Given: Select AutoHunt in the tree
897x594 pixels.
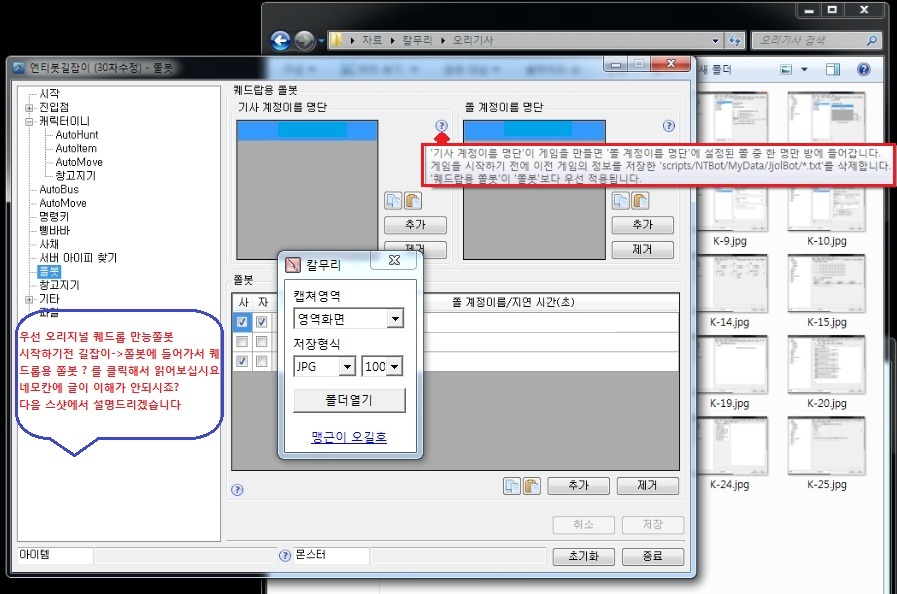Looking at the screenshot, I should [77, 134].
